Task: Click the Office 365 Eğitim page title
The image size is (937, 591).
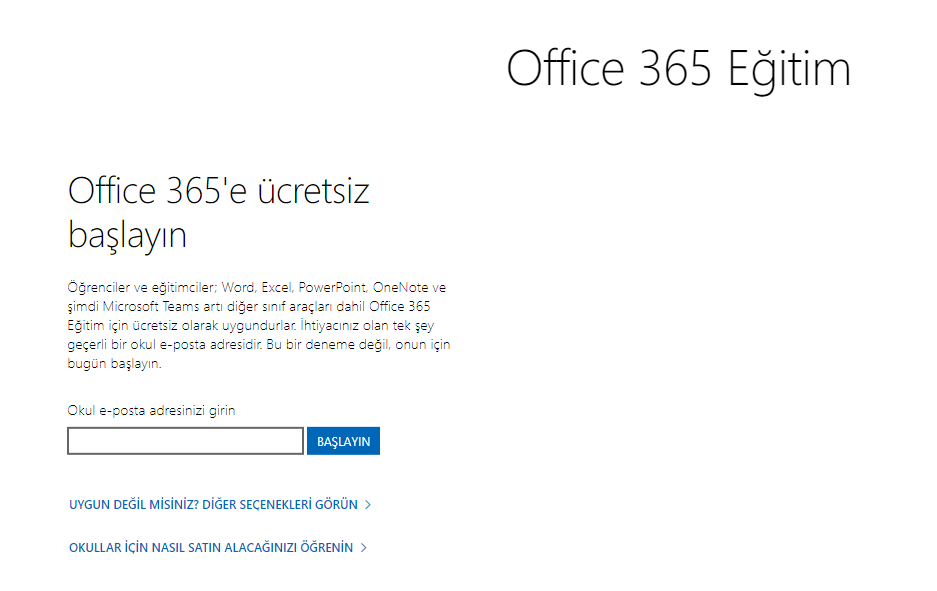Action: click(x=678, y=69)
